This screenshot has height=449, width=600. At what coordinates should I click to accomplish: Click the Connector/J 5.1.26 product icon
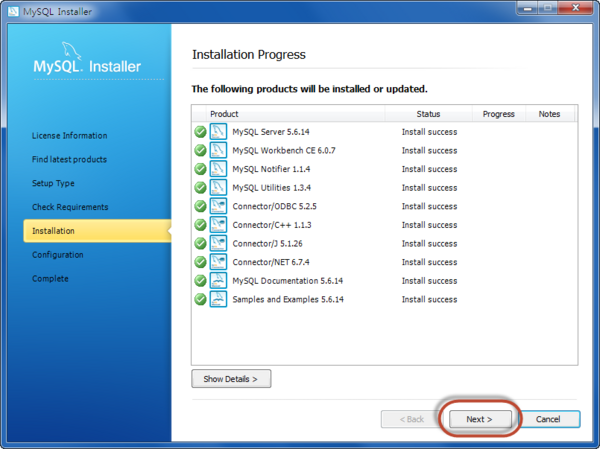click(x=219, y=243)
